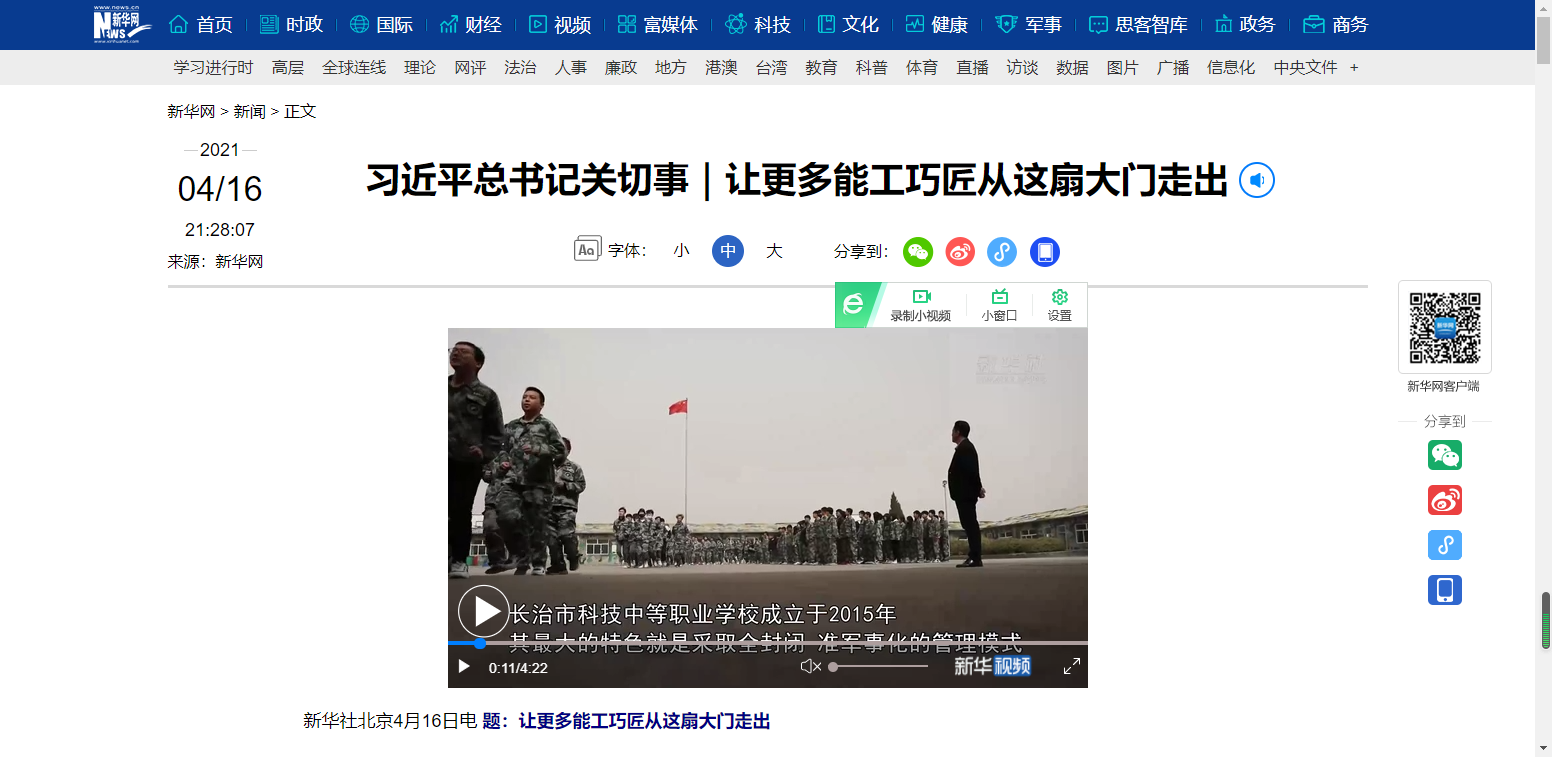The image size is (1552, 757).
Task: Select large font size 大
Action: click(774, 251)
